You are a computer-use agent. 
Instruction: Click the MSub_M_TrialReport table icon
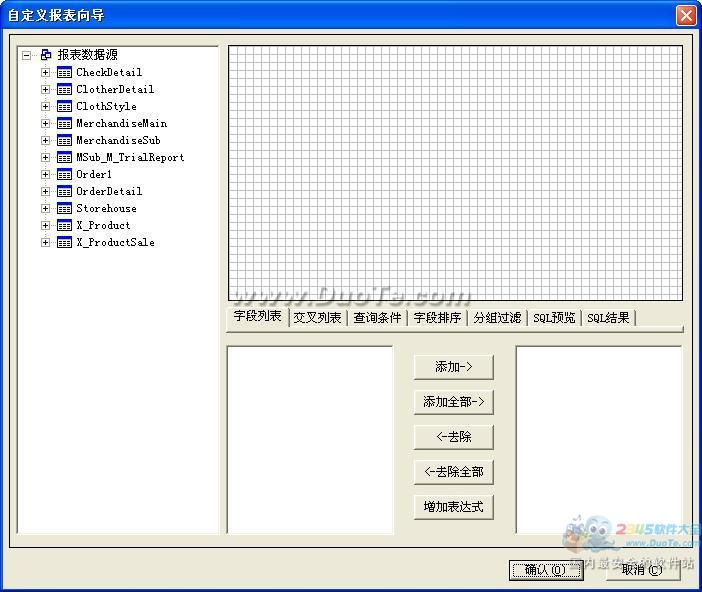click(64, 157)
